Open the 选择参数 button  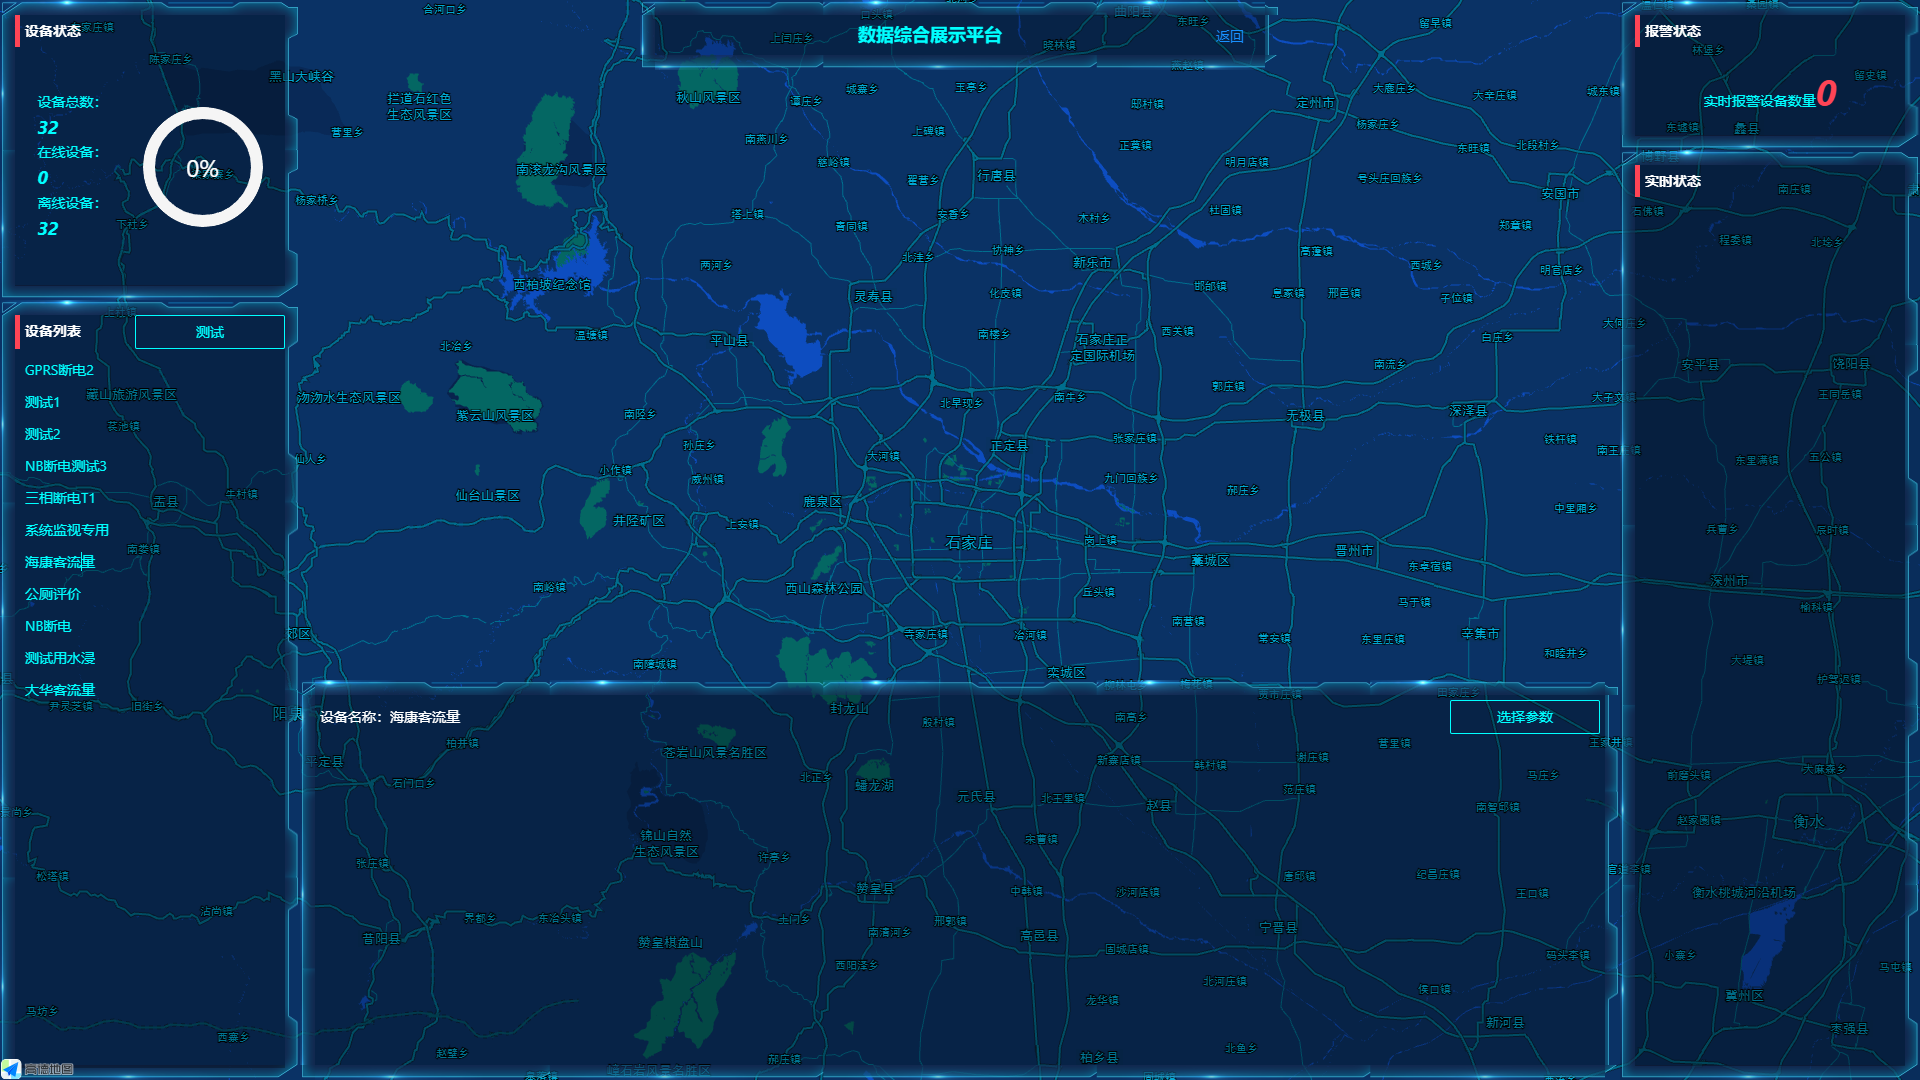pos(1524,717)
